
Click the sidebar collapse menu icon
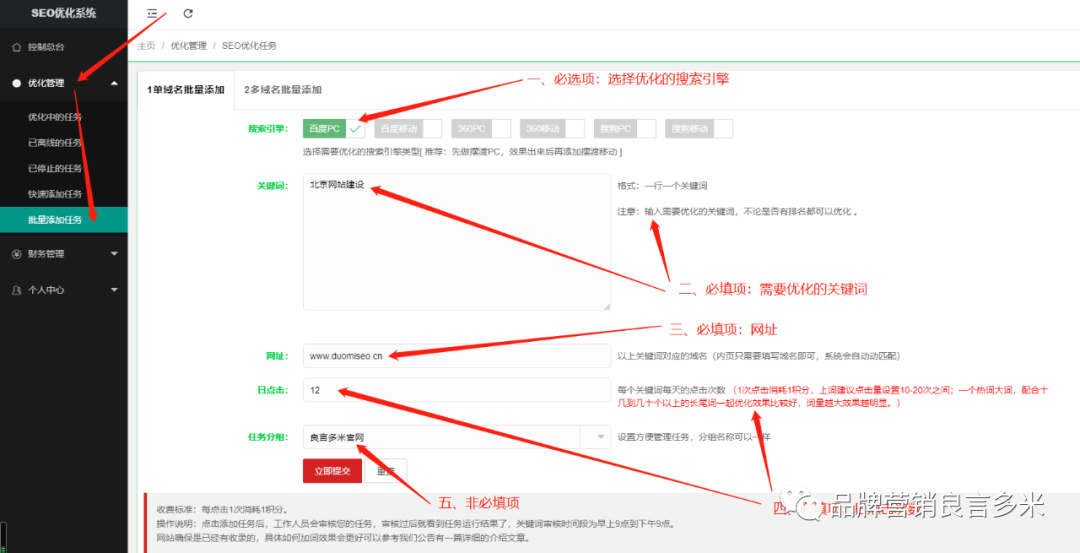(x=152, y=14)
